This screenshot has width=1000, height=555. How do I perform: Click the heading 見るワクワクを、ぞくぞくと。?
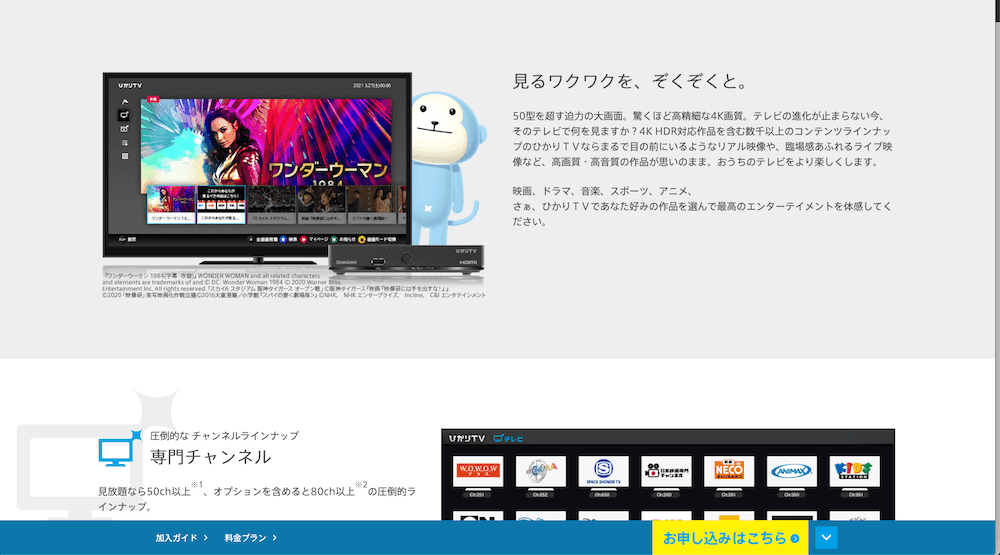(x=631, y=81)
